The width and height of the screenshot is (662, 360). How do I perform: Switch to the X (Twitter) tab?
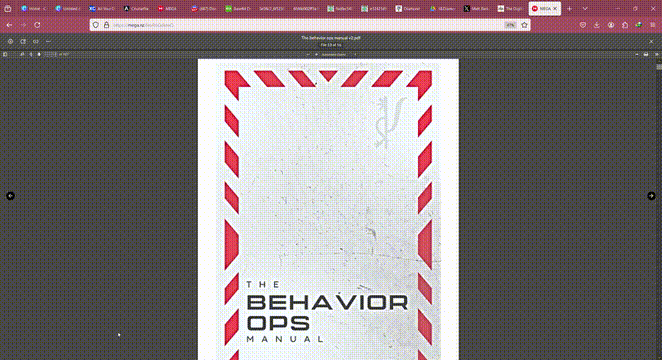pos(477,8)
